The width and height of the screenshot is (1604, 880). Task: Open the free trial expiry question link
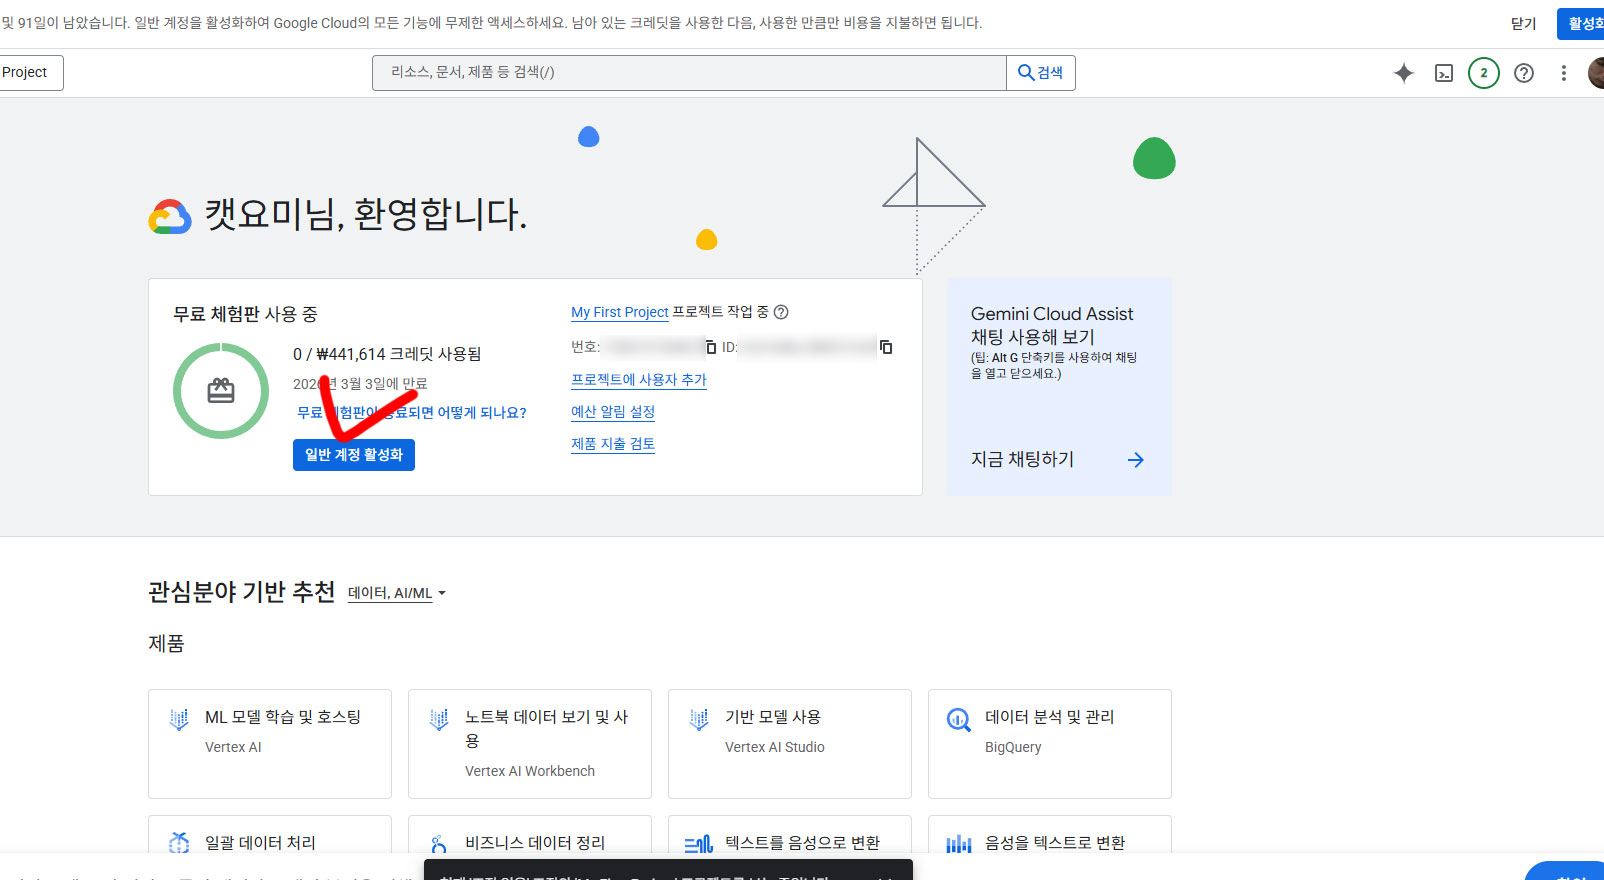tap(412, 412)
